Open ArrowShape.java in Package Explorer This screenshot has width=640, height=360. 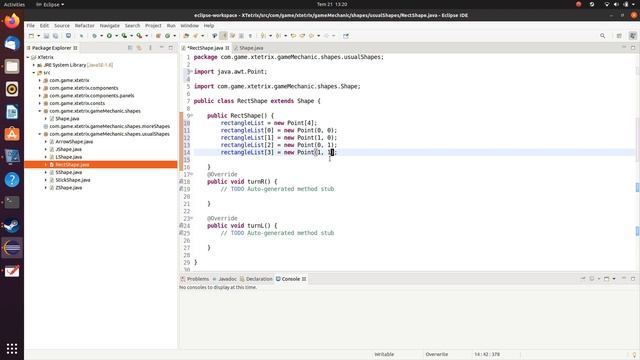[74, 142]
